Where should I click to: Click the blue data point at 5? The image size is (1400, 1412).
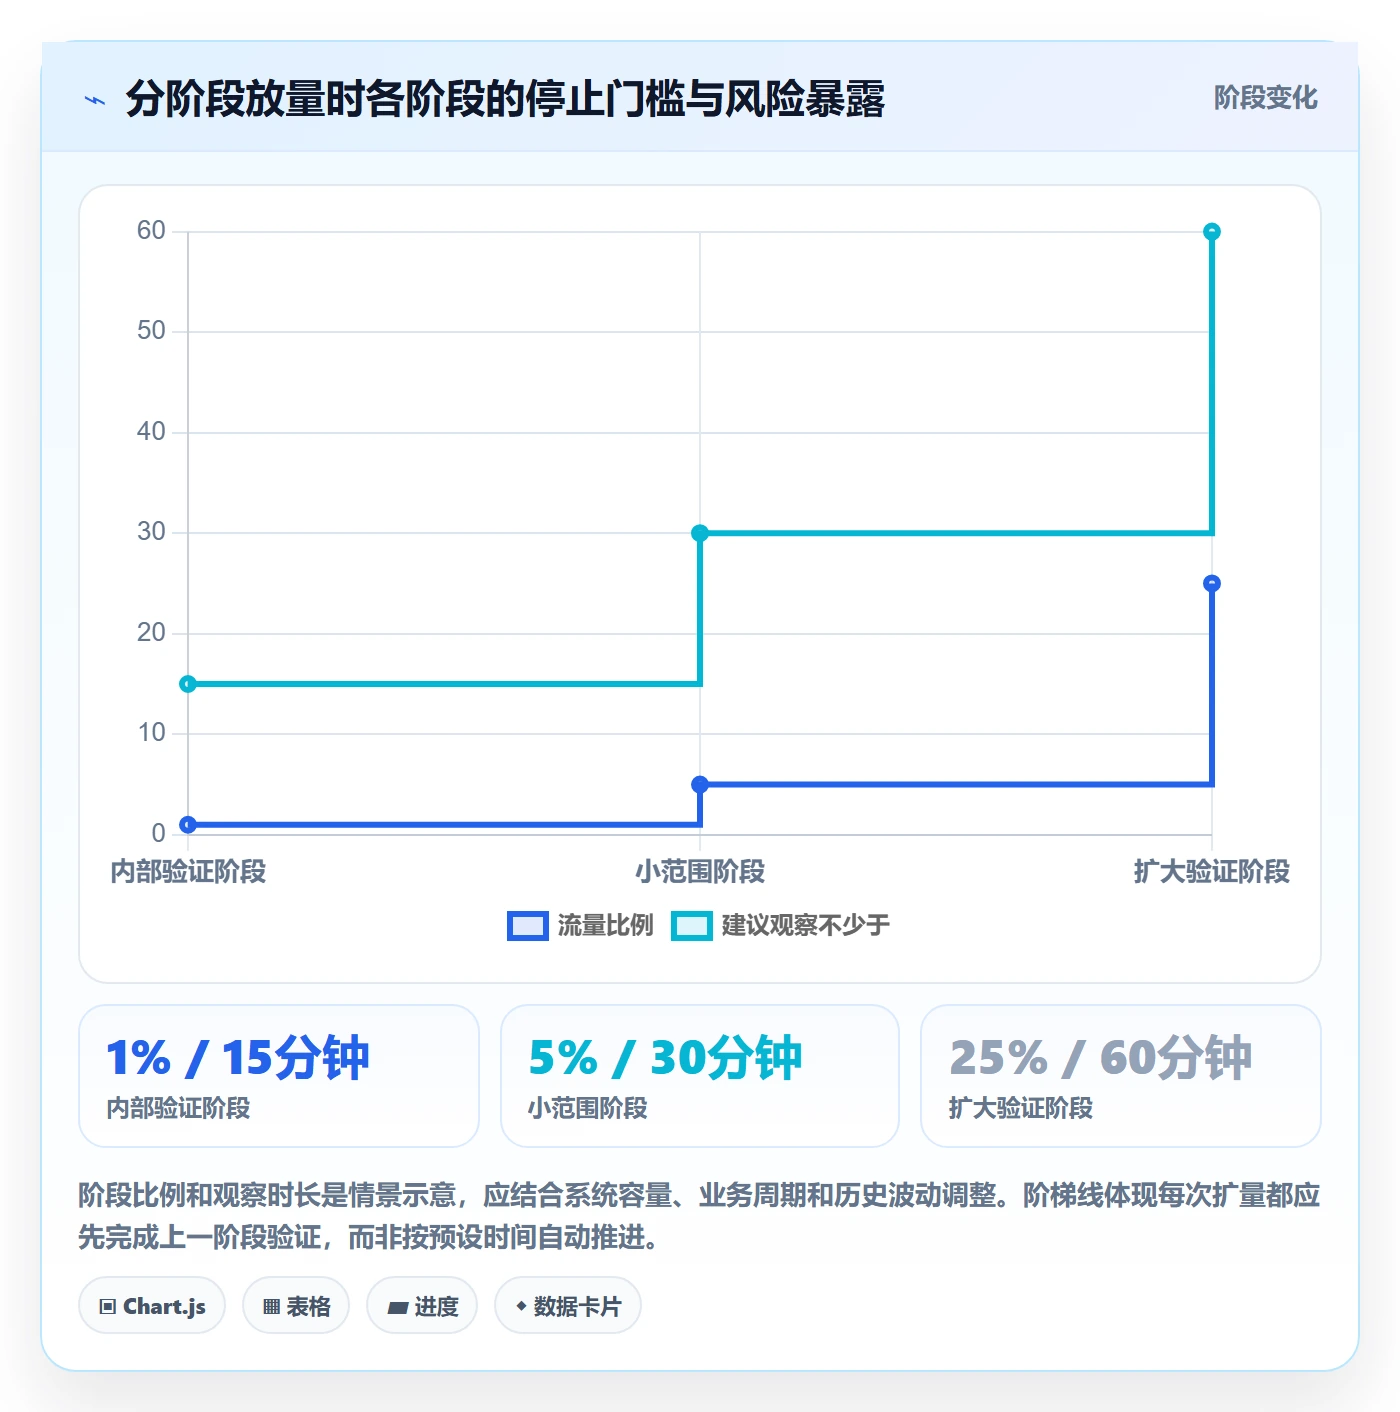pos(700,785)
